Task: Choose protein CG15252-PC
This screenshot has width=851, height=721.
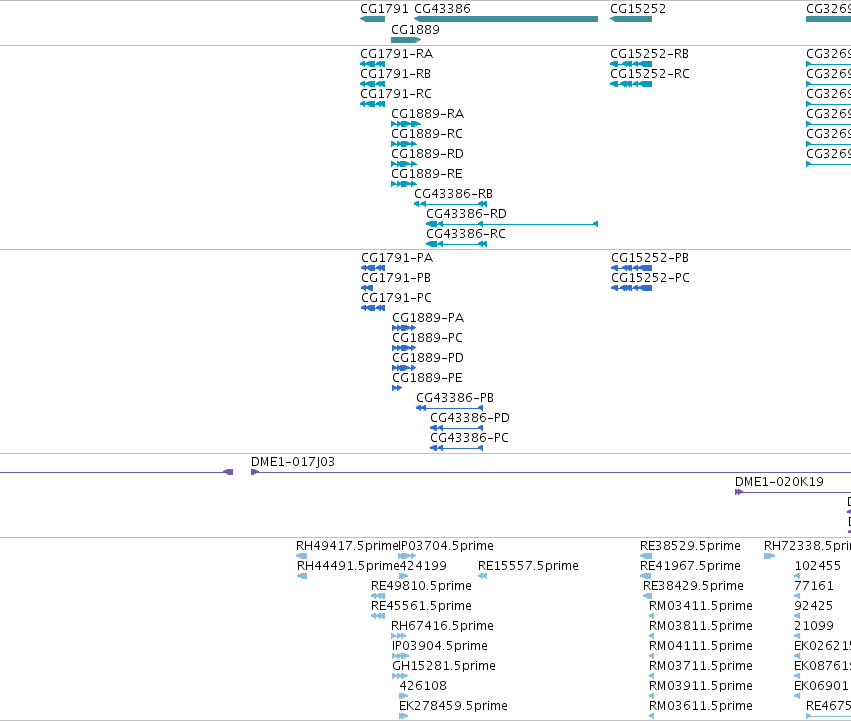Action: point(650,278)
